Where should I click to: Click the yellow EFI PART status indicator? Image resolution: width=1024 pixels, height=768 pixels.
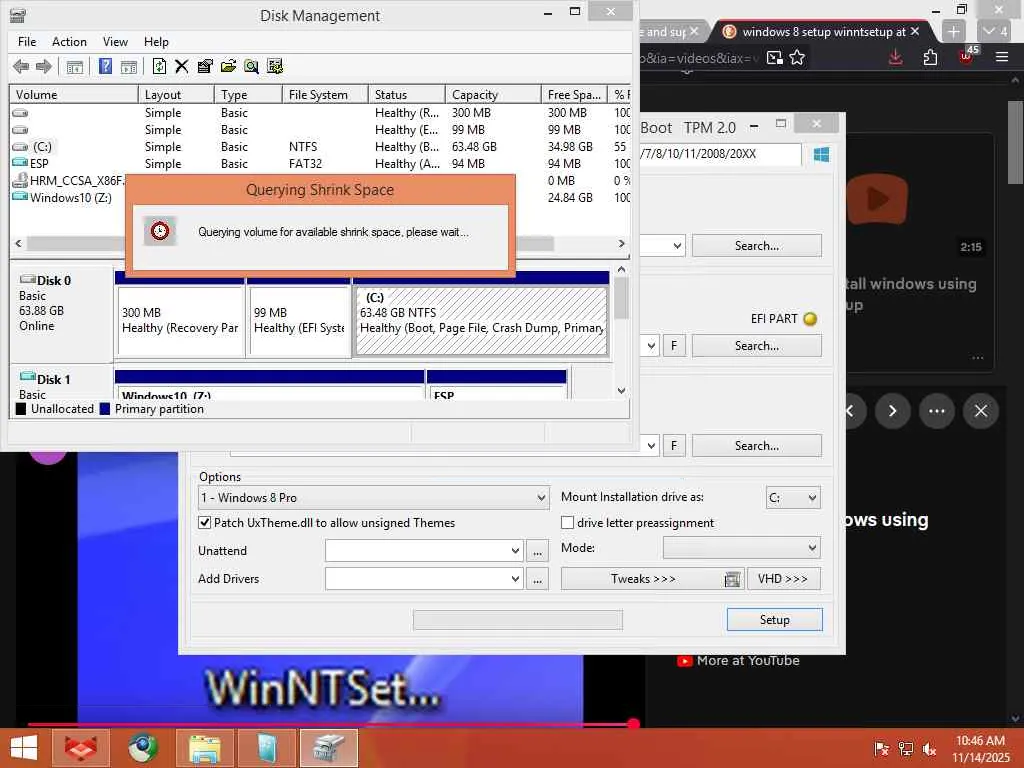tap(810, 319)
